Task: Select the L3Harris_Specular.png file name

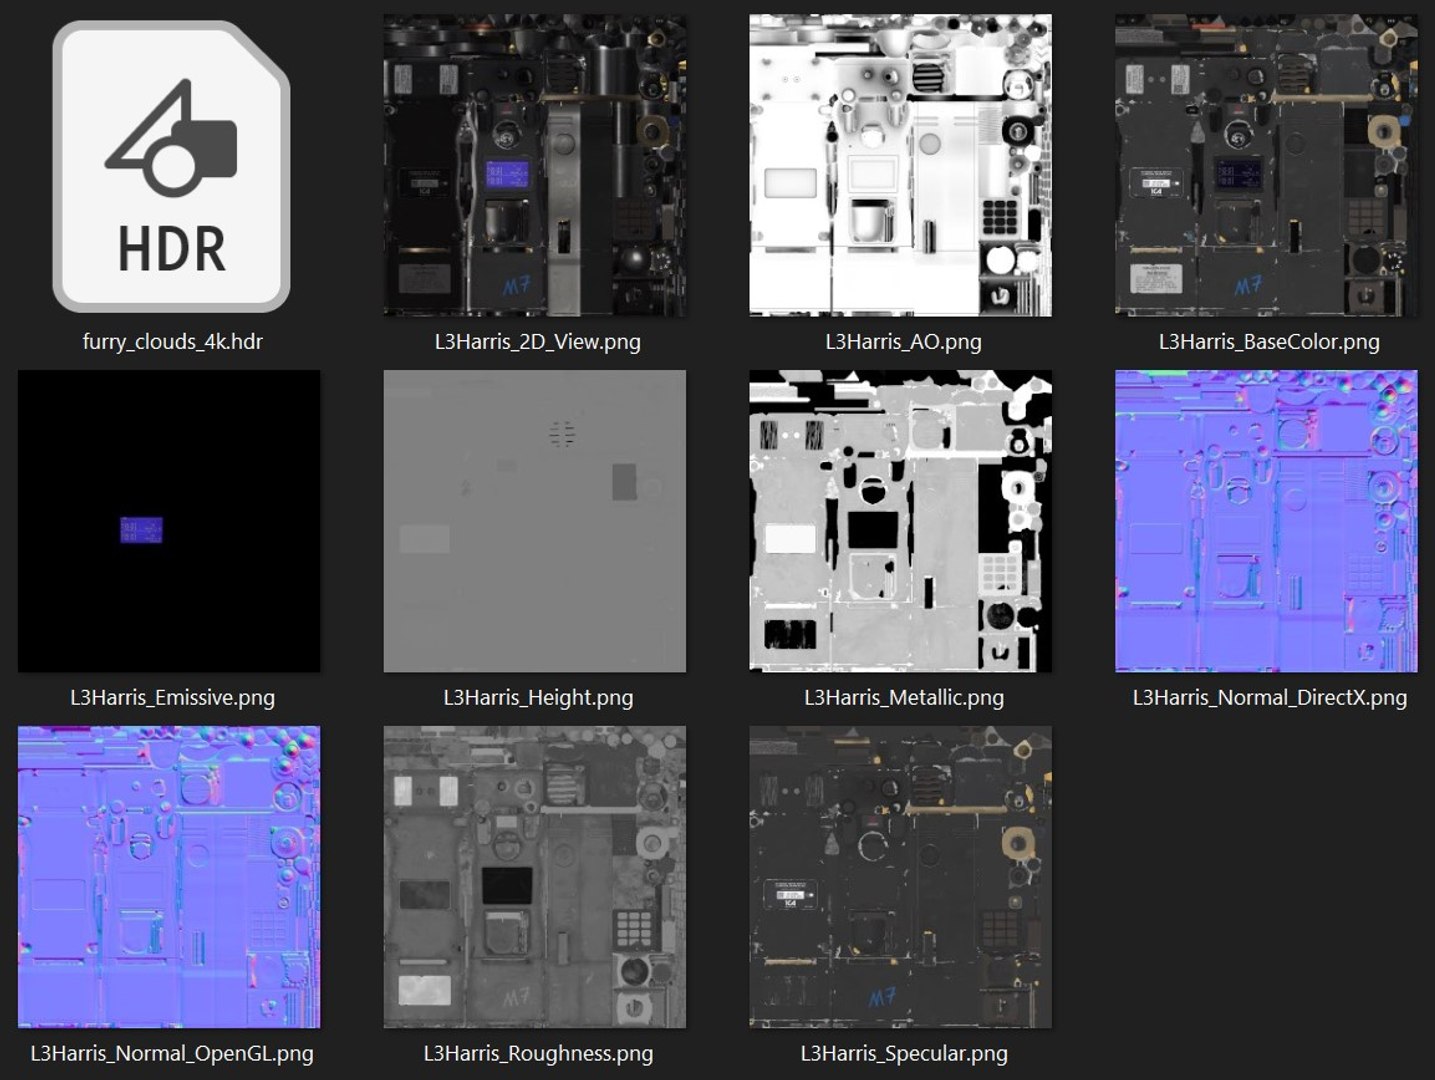Action: point(904,1054)
